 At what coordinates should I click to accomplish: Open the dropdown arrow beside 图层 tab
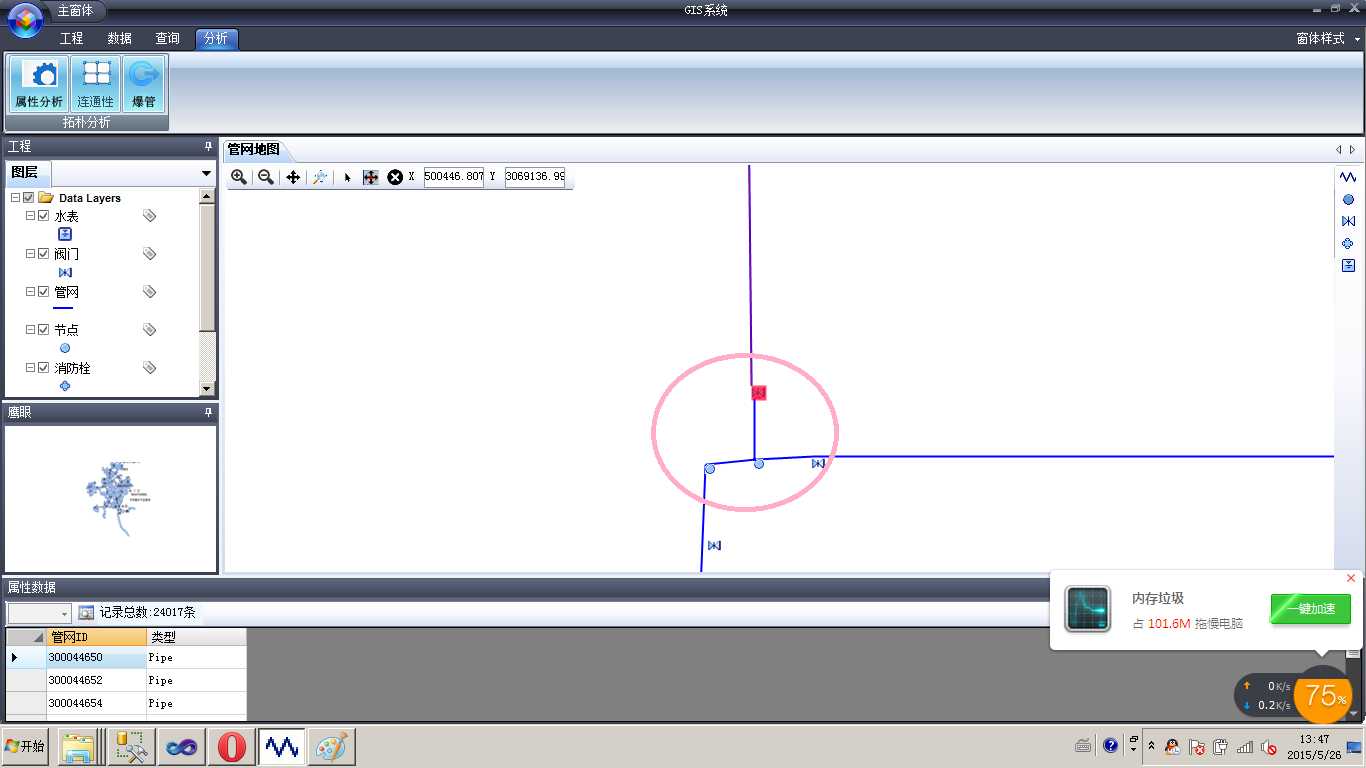[206, 173]
